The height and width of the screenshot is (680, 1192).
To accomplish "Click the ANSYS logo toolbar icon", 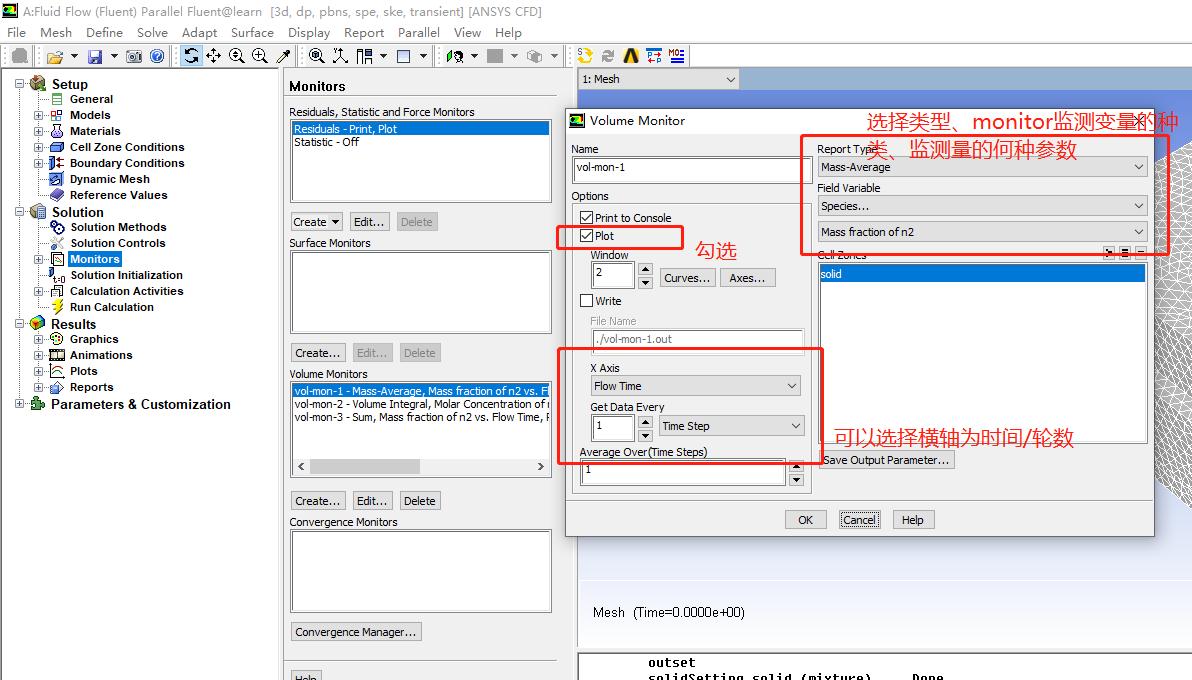I will tap(630, 56).
